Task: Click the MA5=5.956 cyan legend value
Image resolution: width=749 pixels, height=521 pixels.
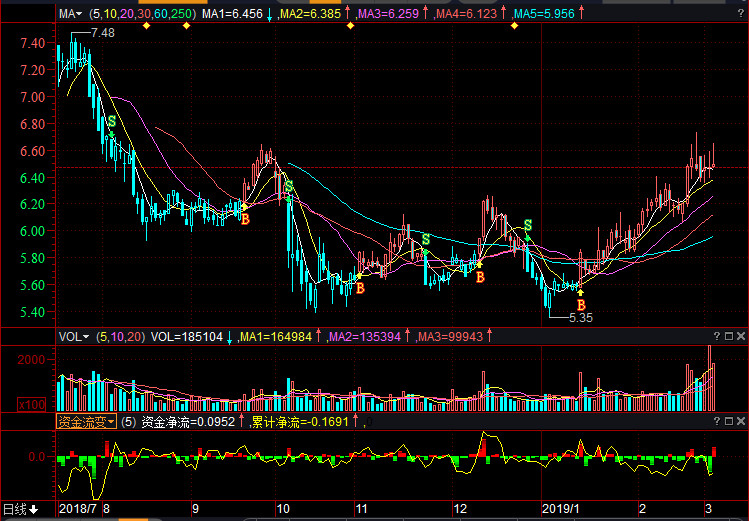Action: tap(547, 14)
